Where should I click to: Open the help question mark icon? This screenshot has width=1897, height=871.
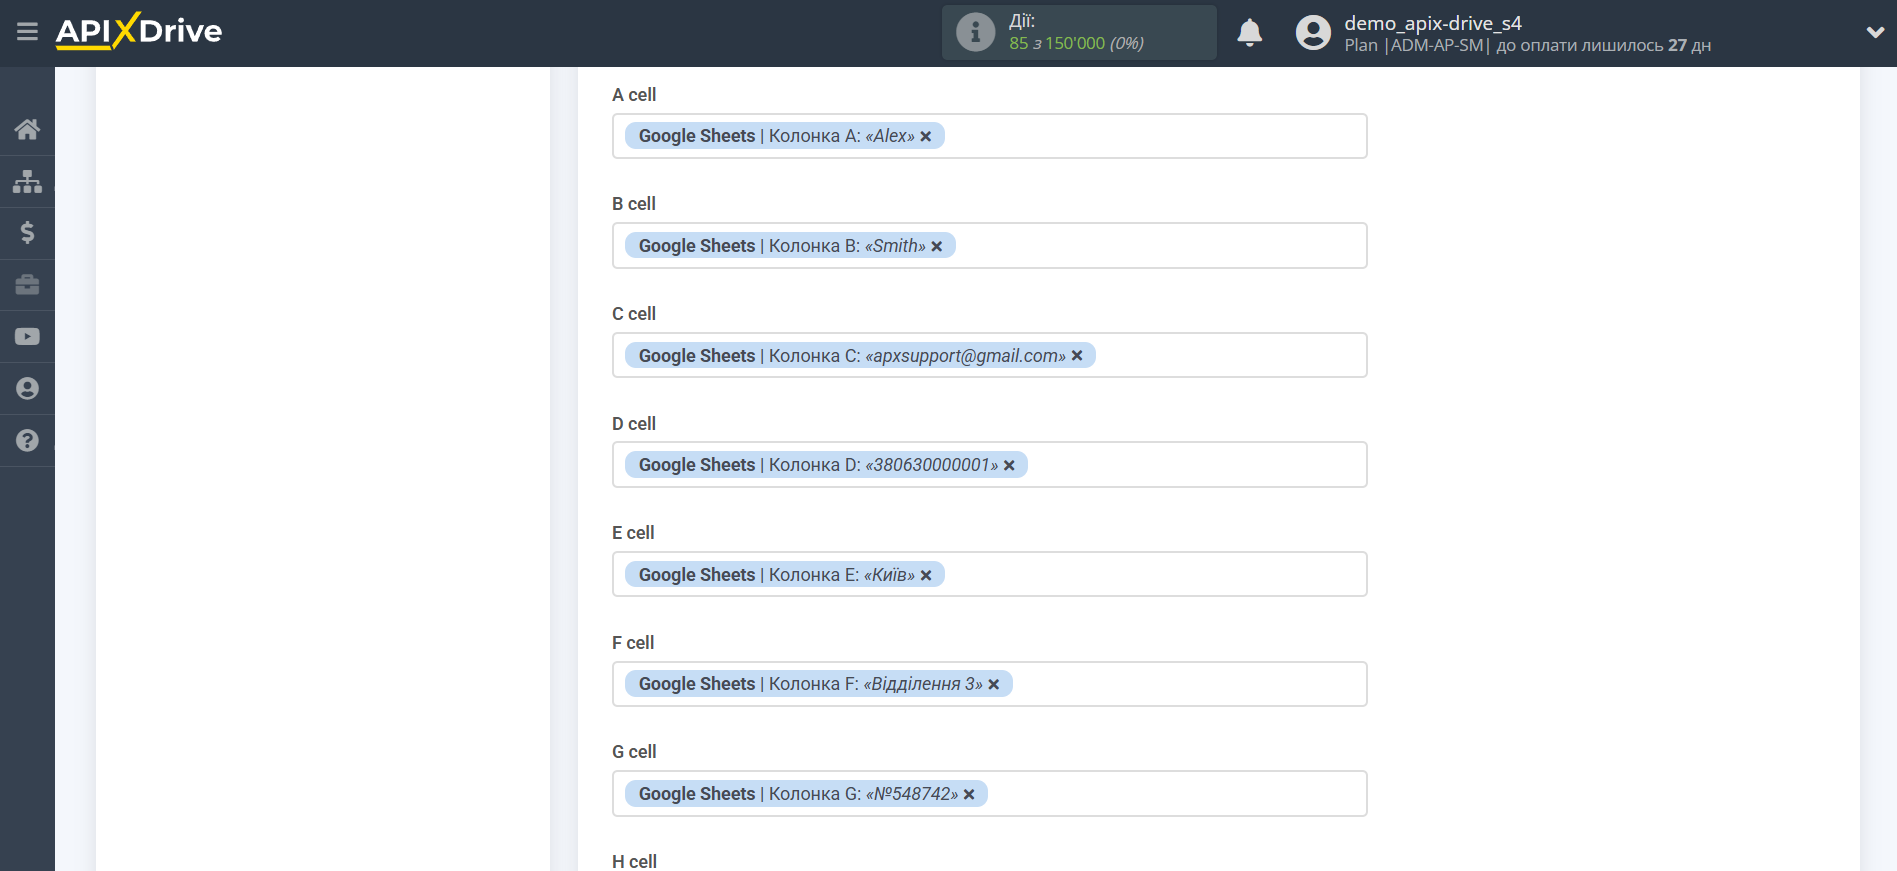click(27, 441)
